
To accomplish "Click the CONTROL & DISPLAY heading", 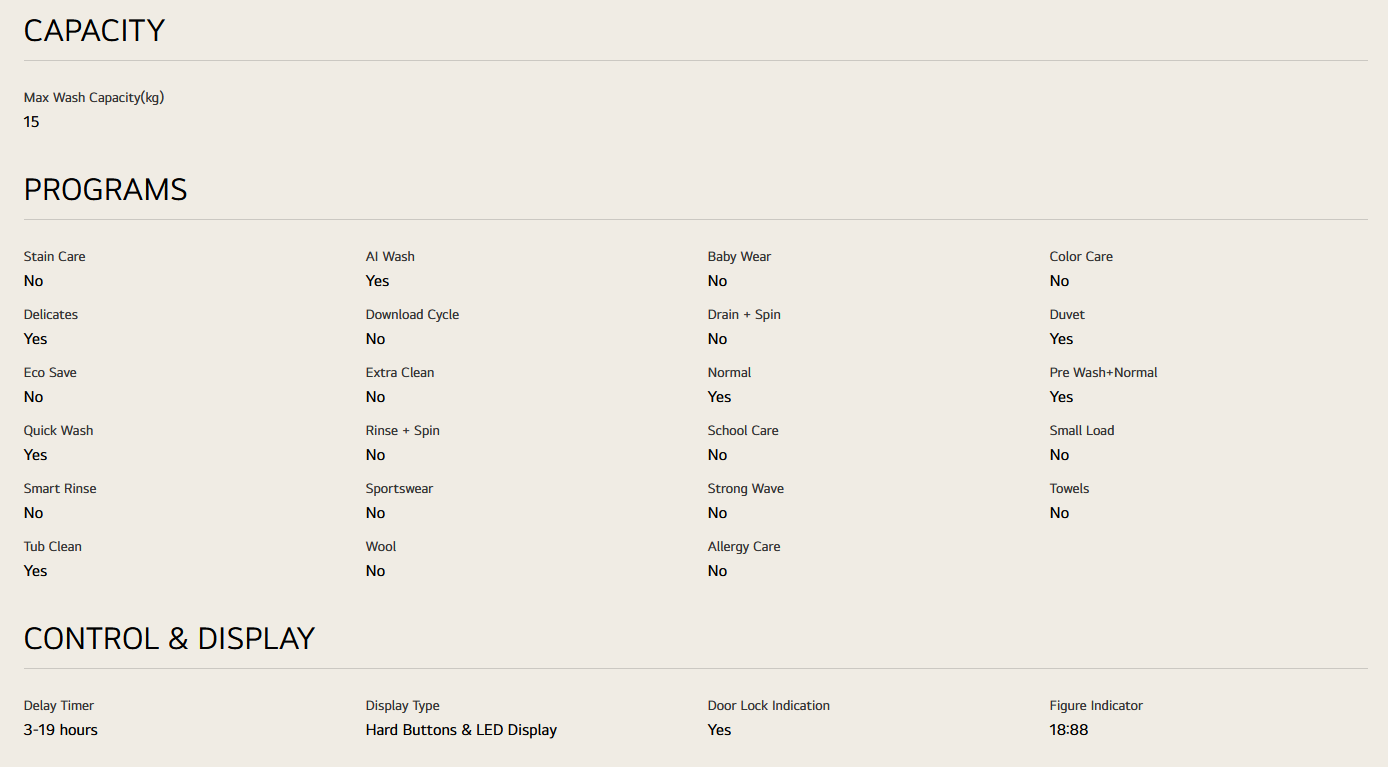I will pyautogui.click(x=169, y=639).
